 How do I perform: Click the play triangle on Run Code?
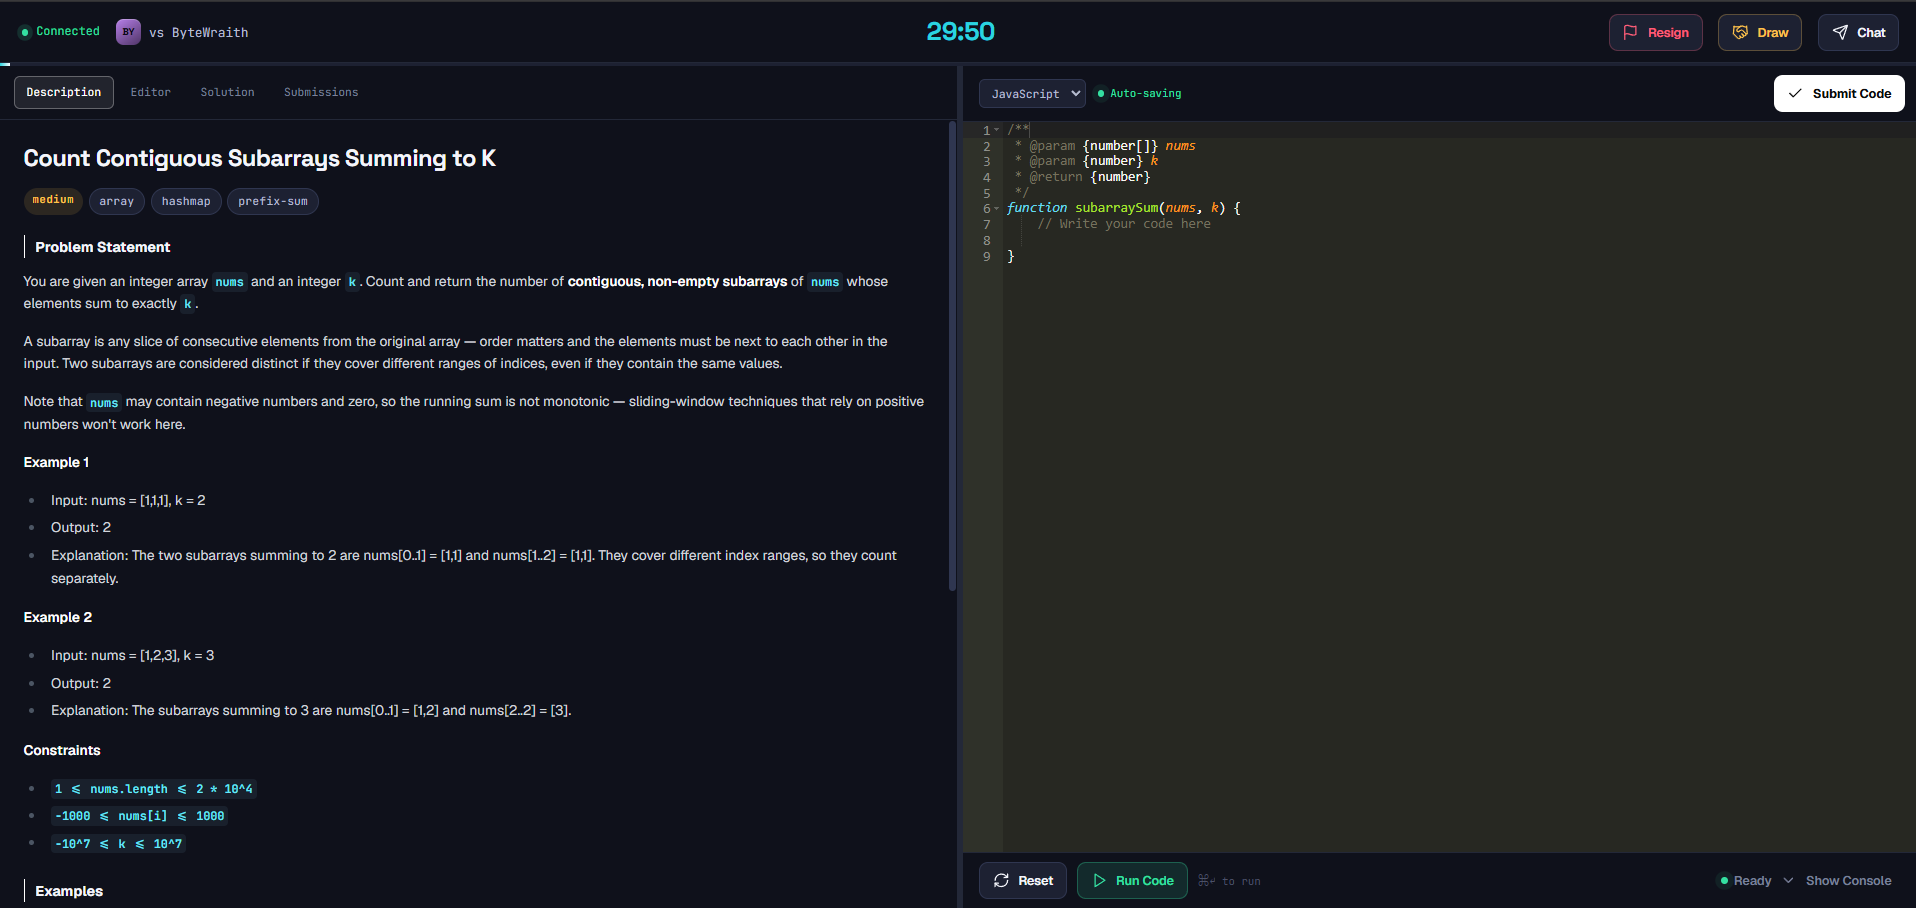coord(1099,880)
